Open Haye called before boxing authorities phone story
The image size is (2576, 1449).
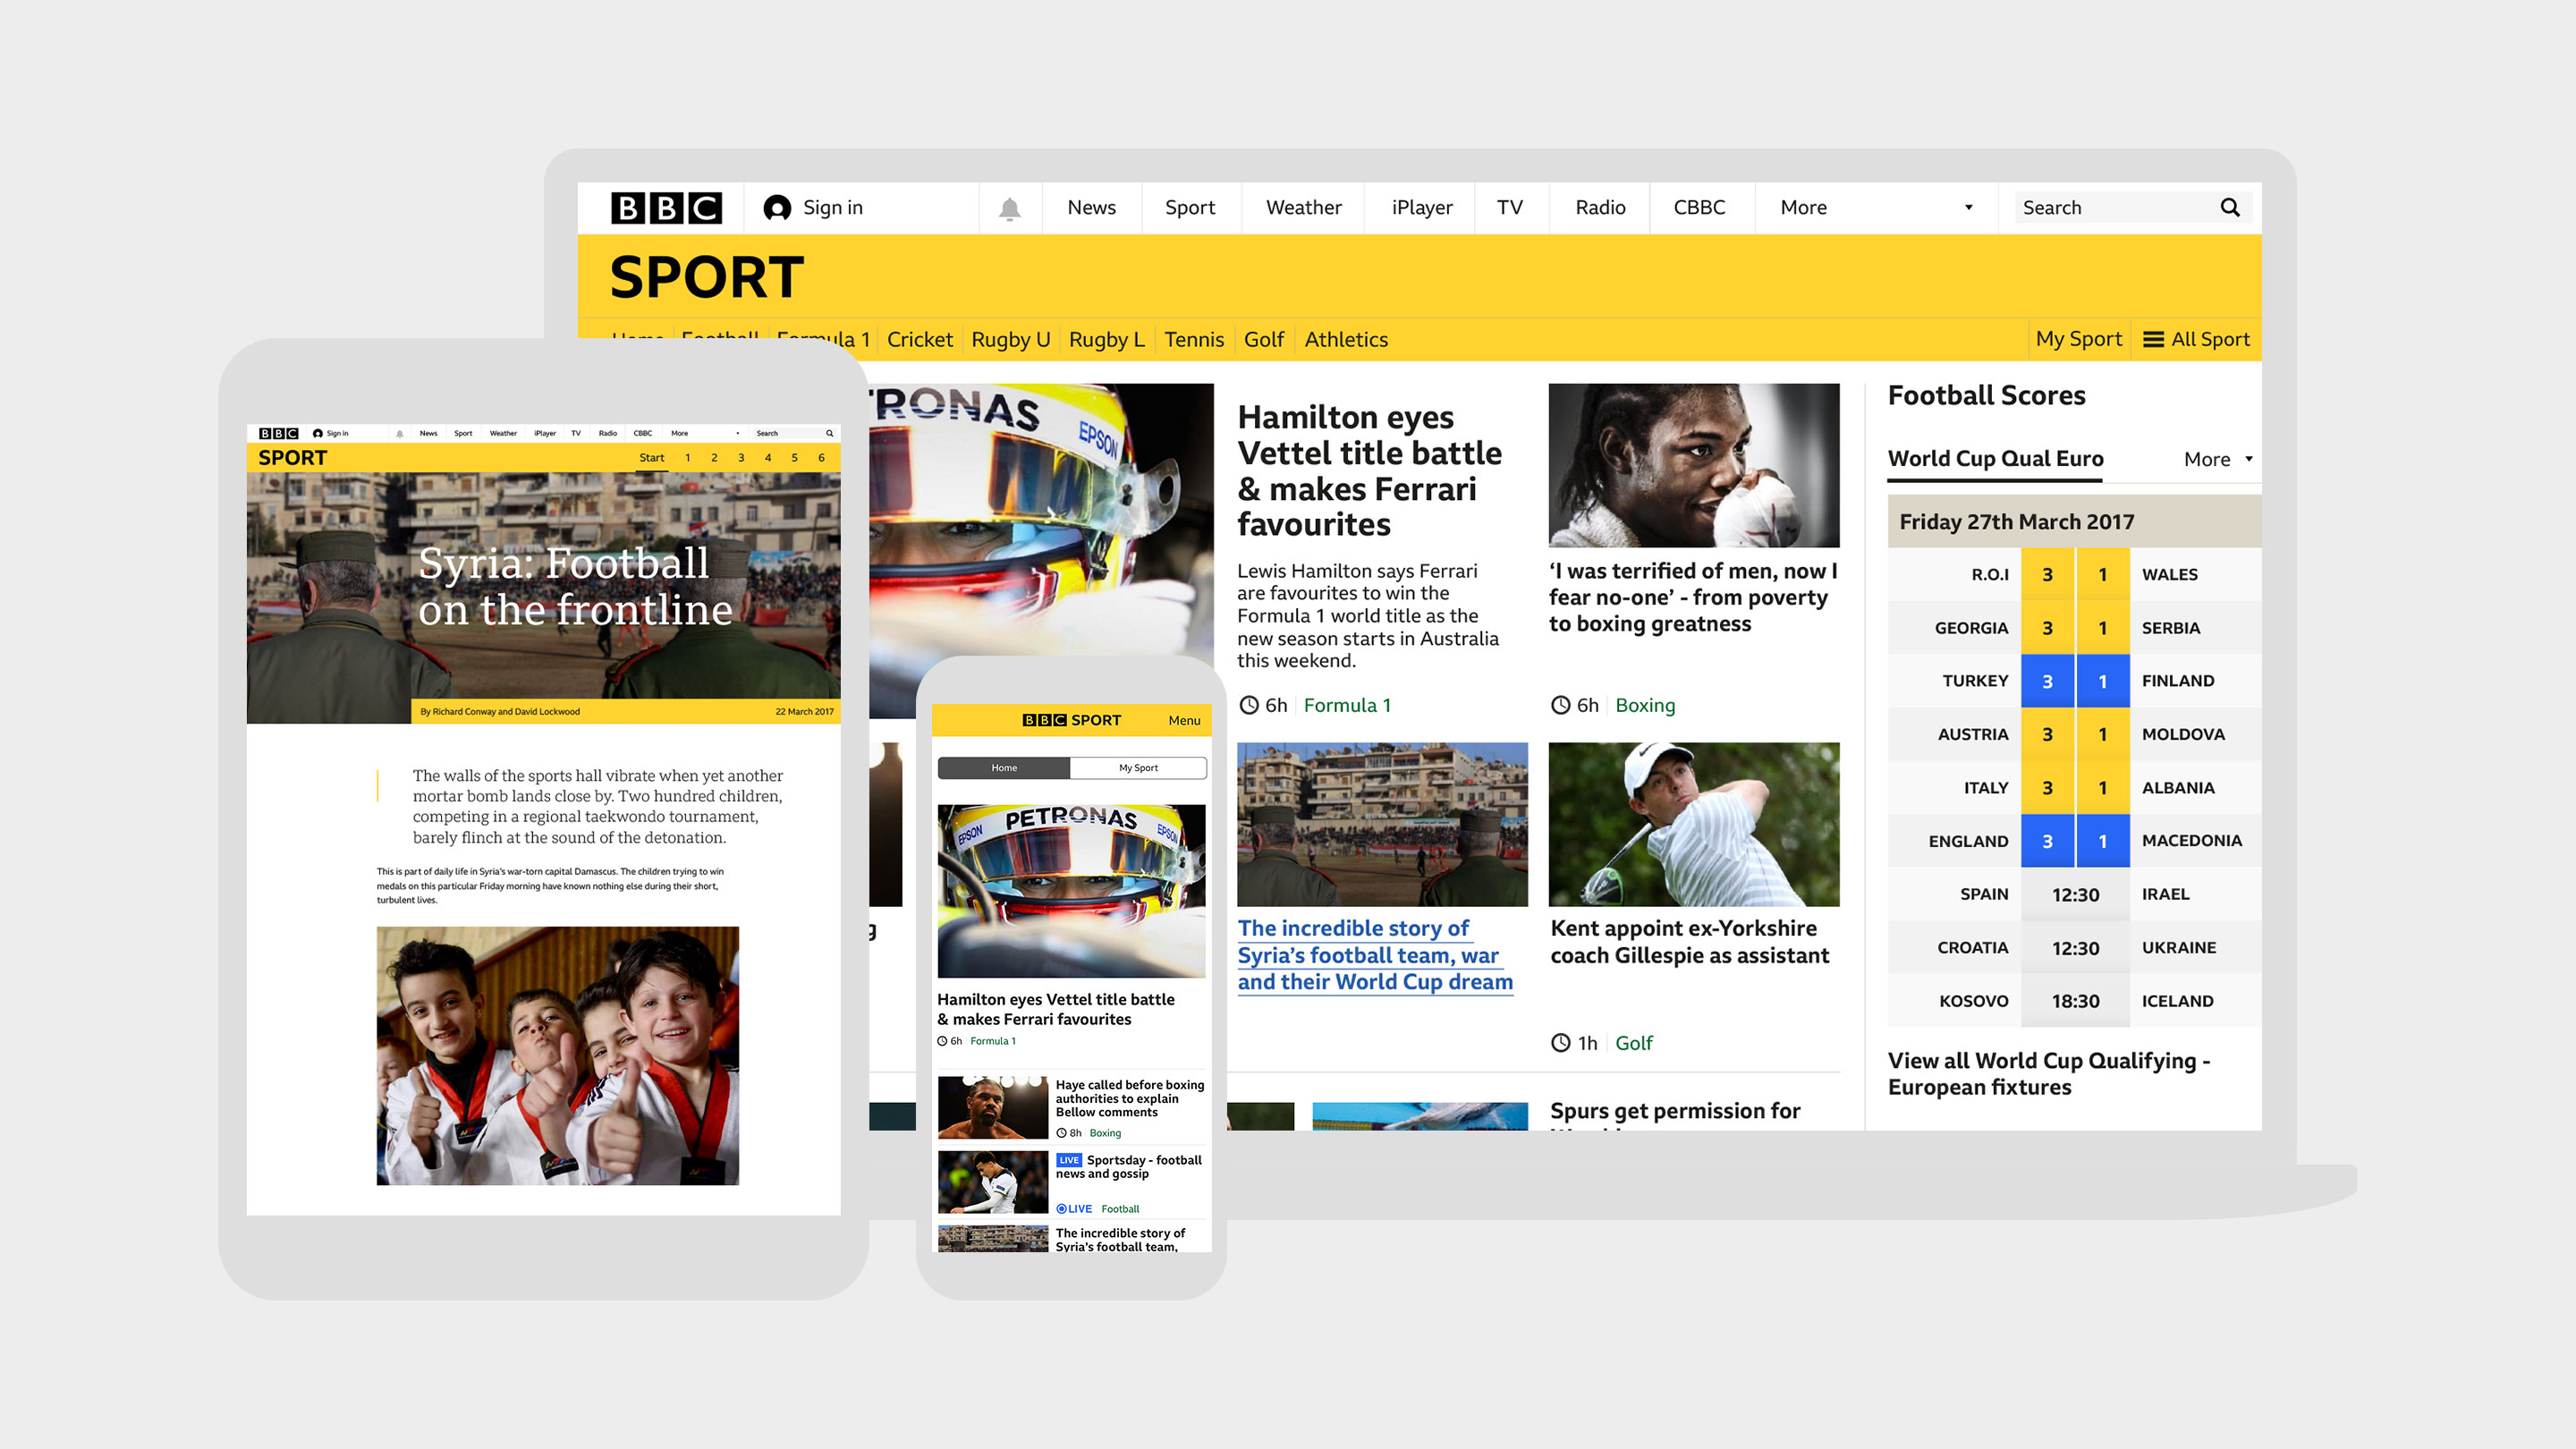click(x=1129, y=1098)
